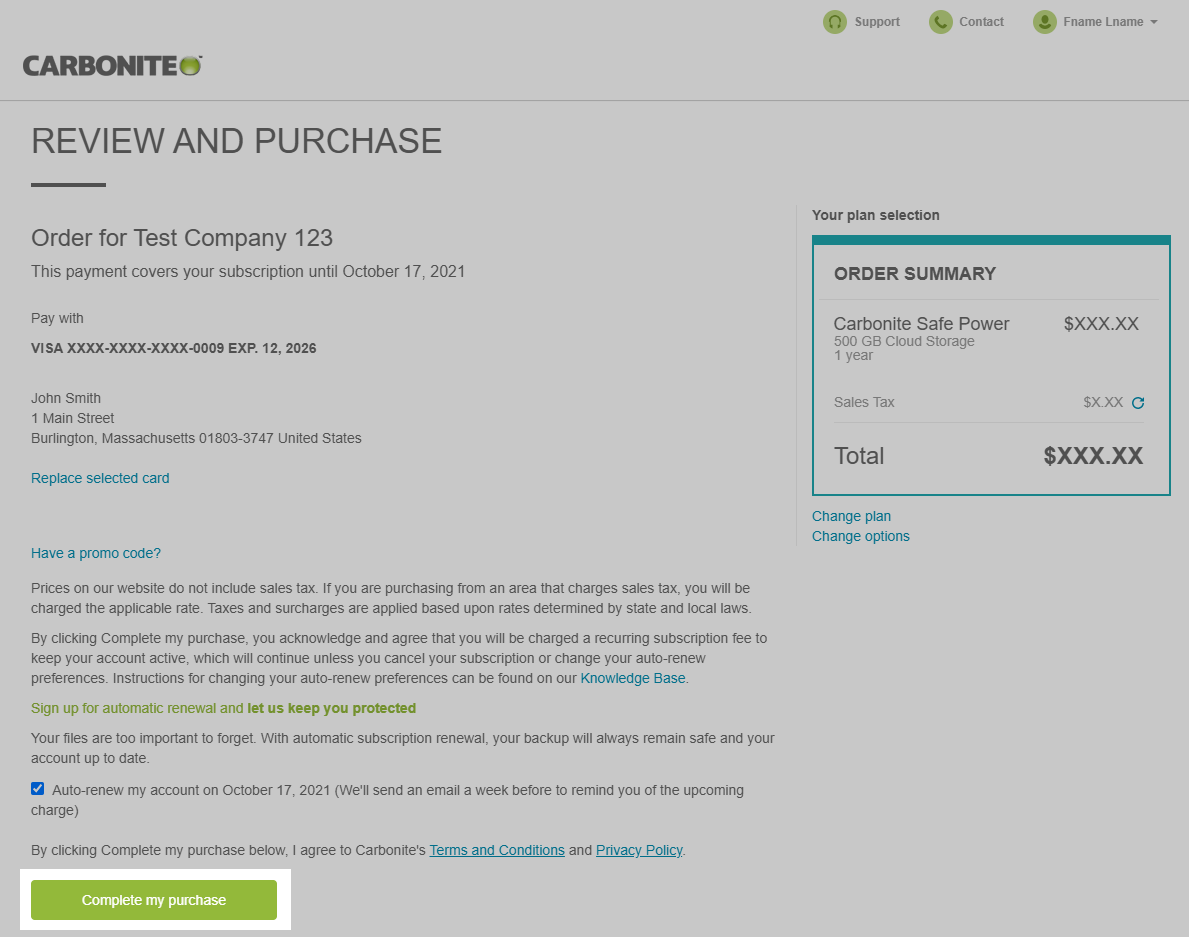Click the Carbonite logo

pos(111,64)
